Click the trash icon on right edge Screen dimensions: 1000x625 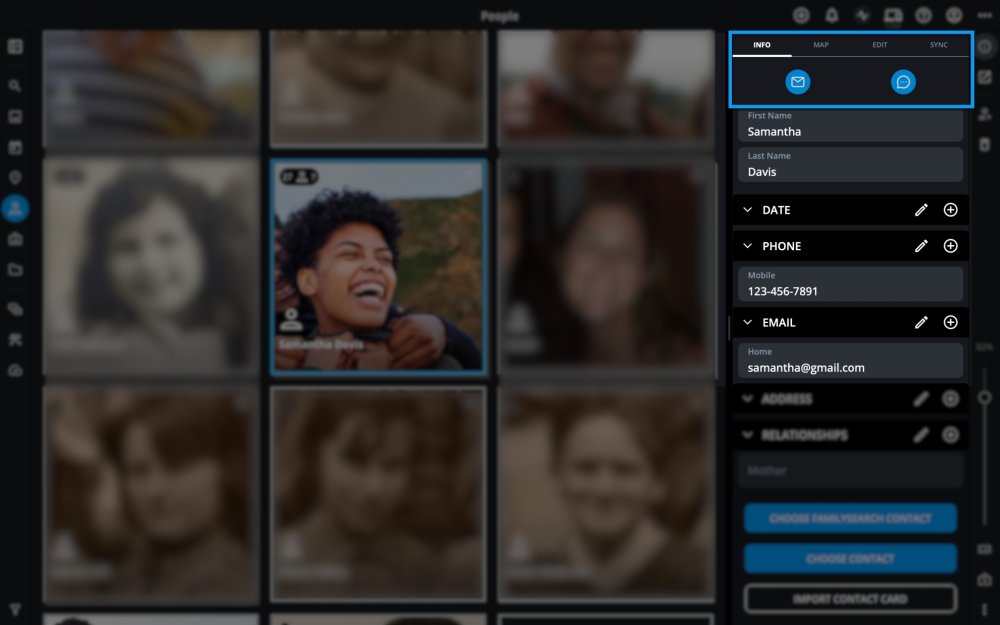click(985, 145)
